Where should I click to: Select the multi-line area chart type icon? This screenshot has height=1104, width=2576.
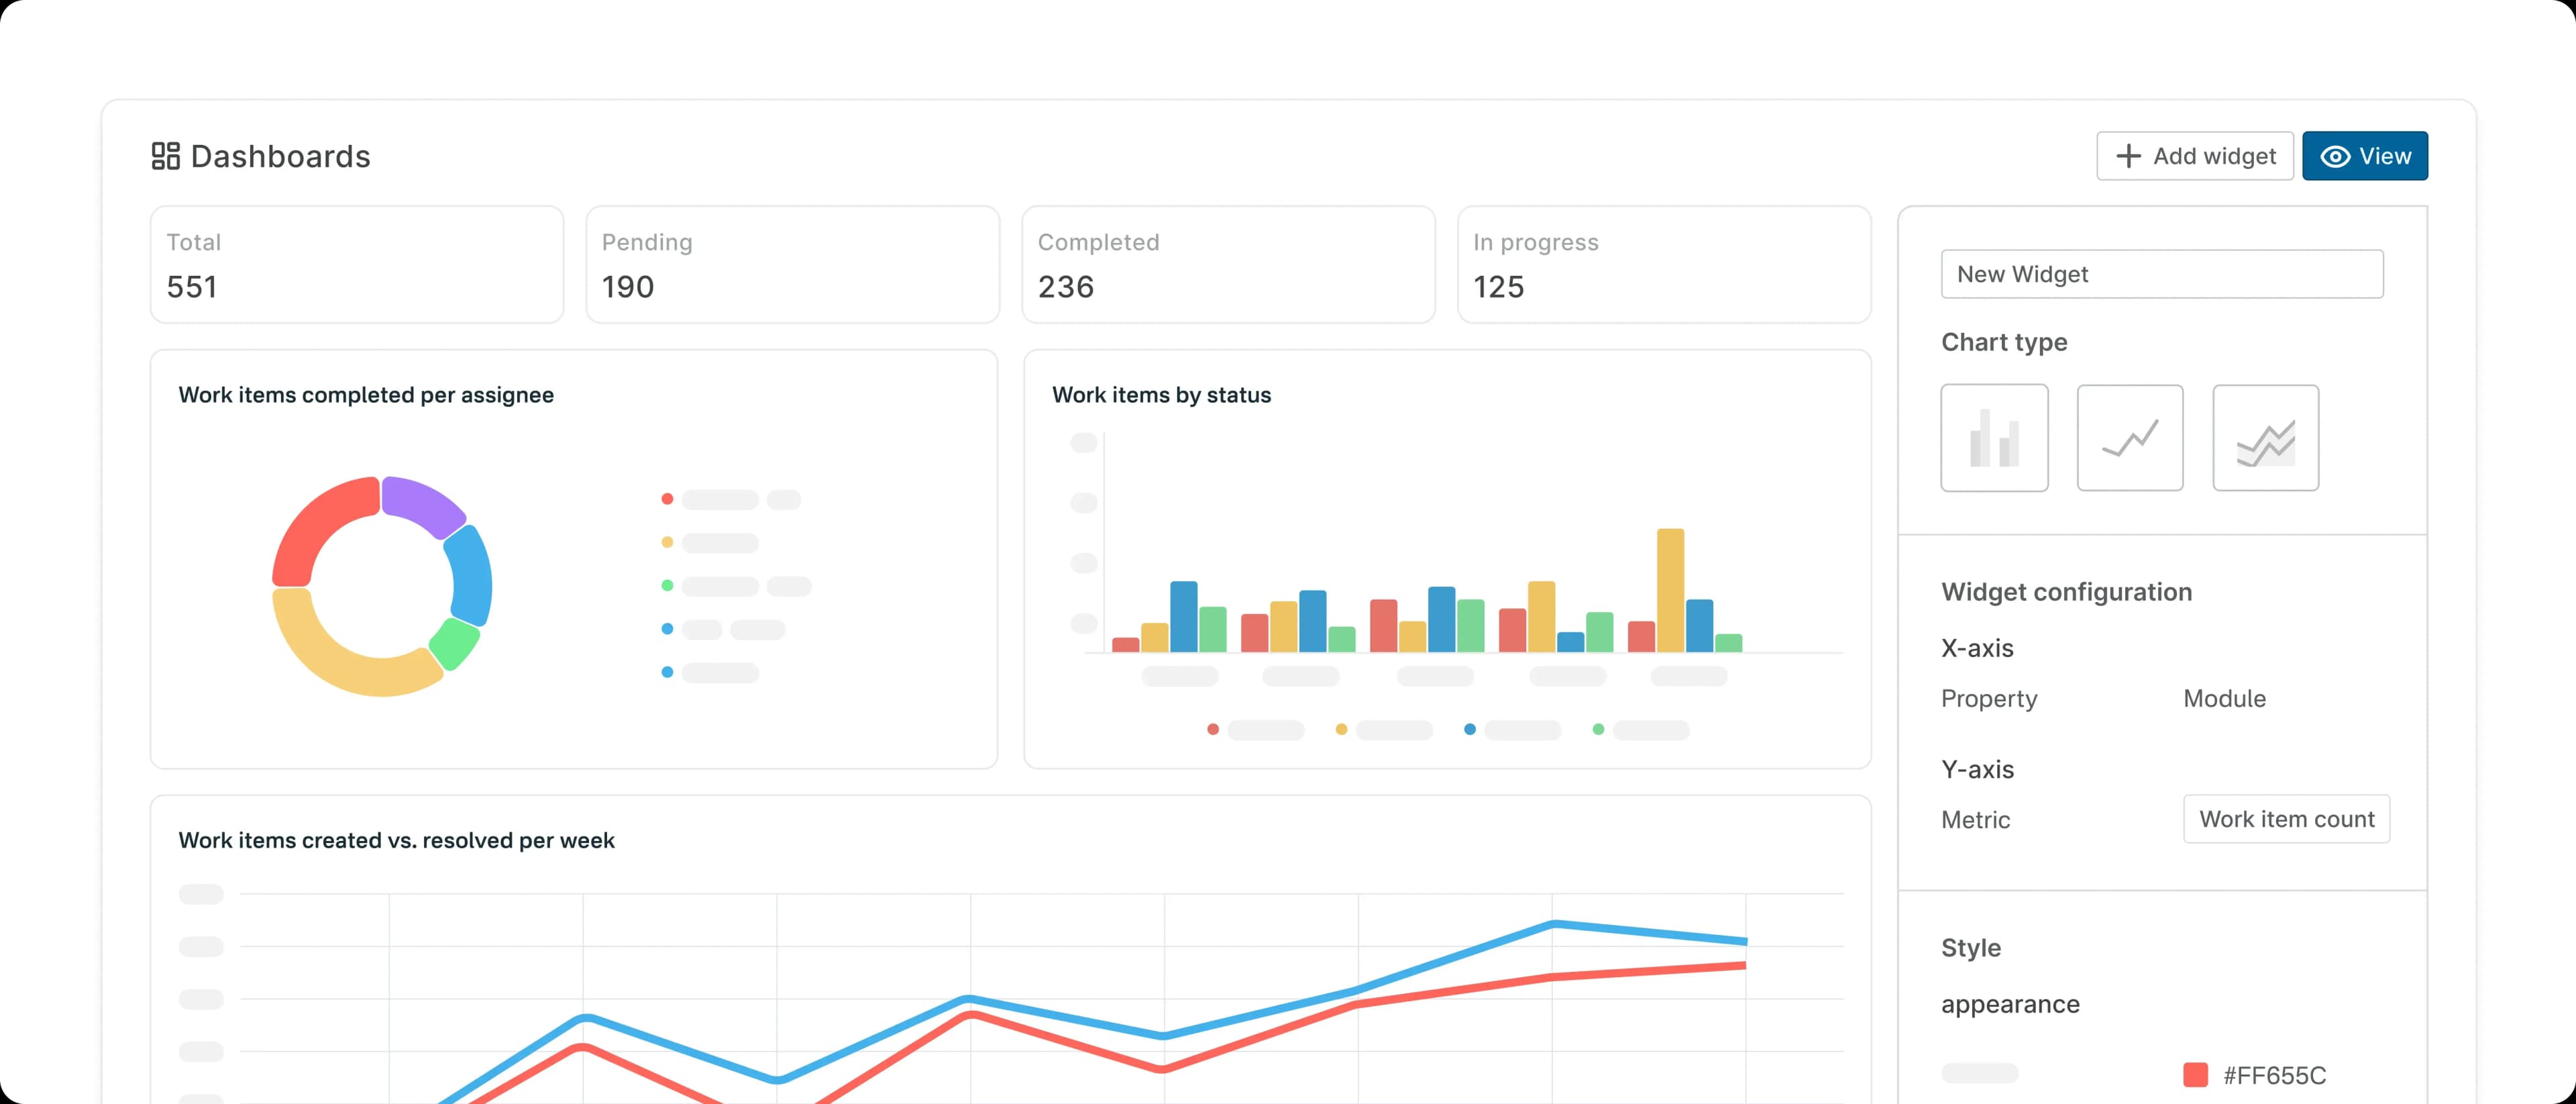pos(2266,437)
